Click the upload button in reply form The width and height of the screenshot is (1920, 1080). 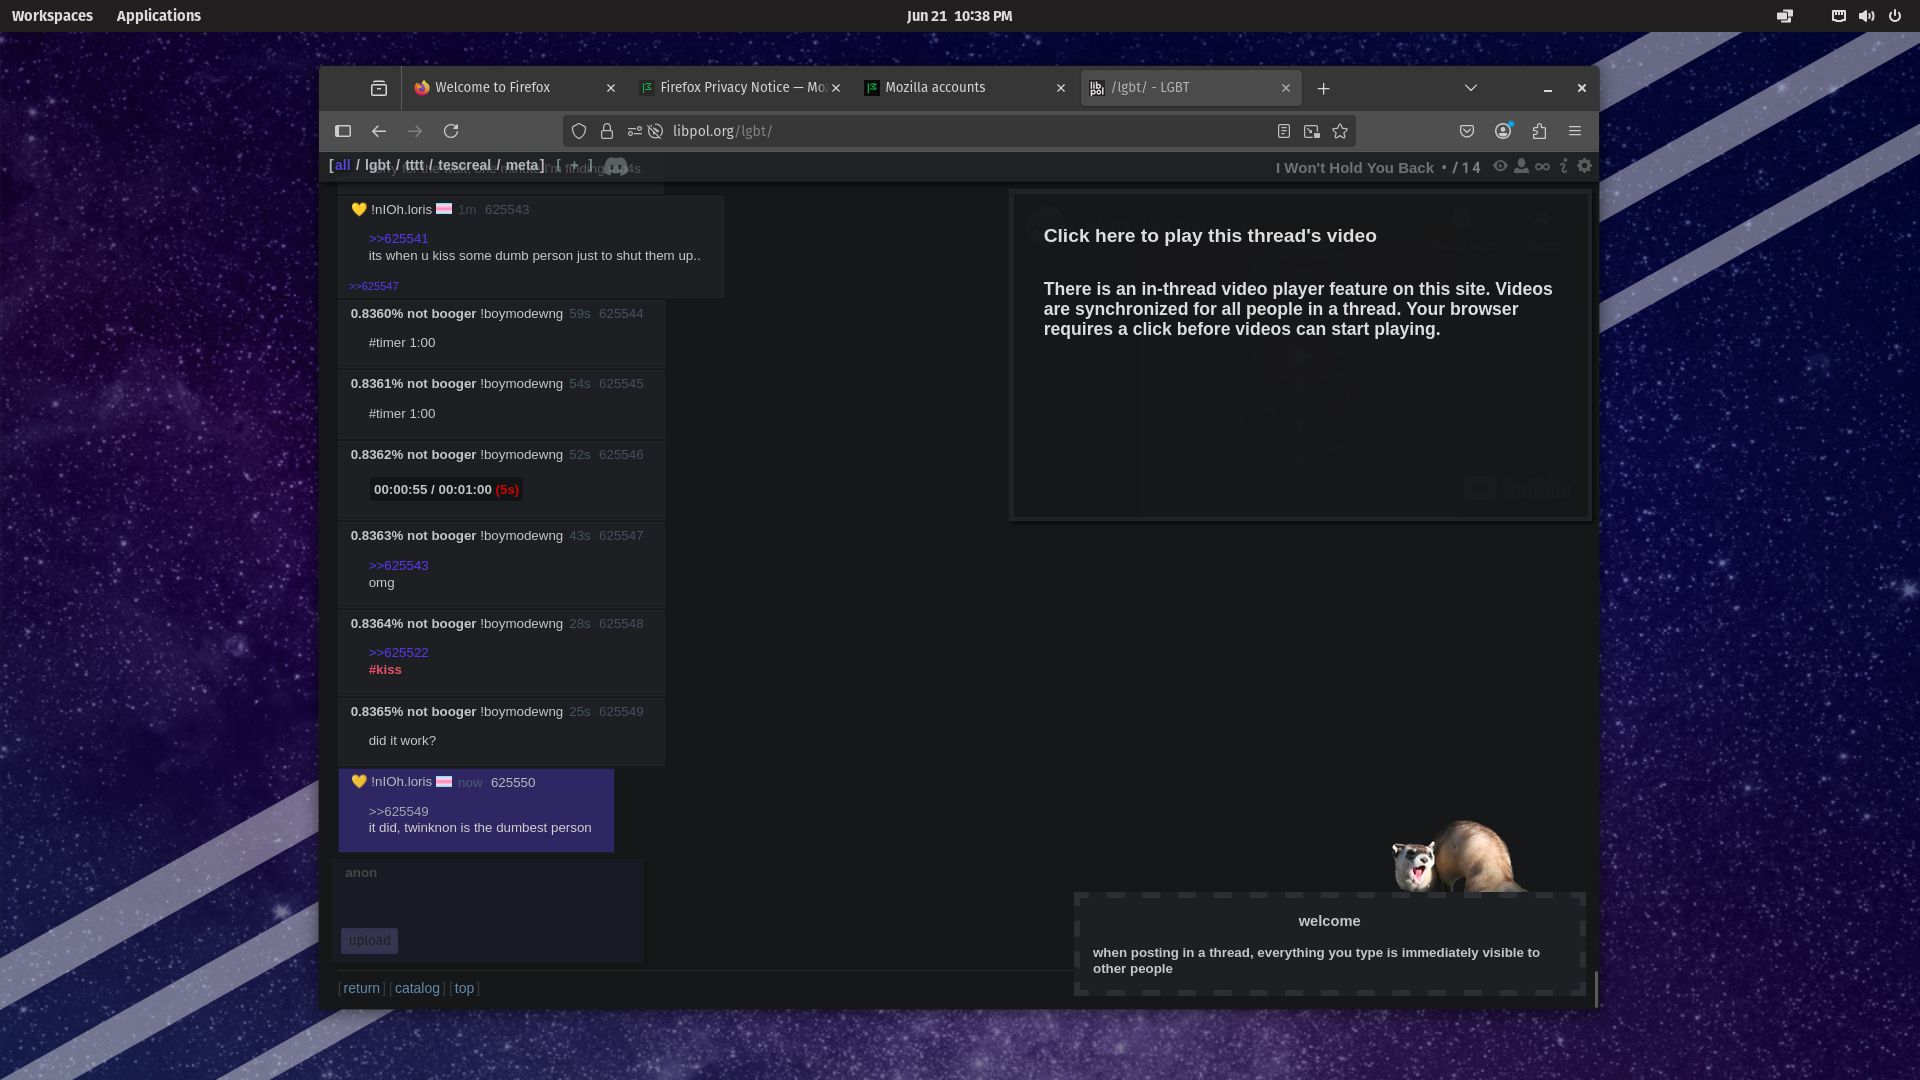[369, 941]
